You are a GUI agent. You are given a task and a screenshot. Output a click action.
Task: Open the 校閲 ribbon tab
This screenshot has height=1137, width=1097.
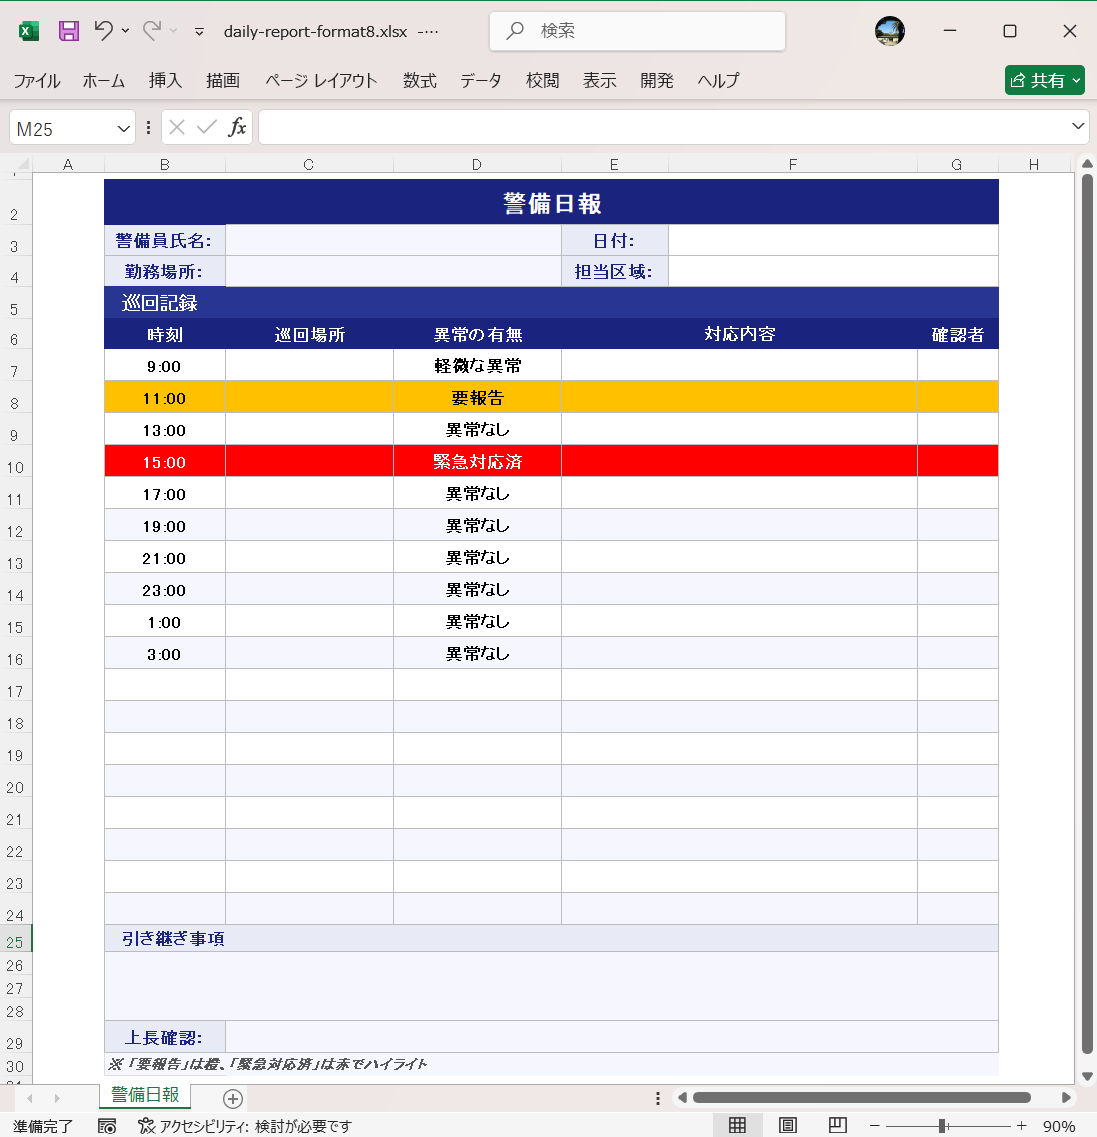pyautogui.click(x=542, y=80)
